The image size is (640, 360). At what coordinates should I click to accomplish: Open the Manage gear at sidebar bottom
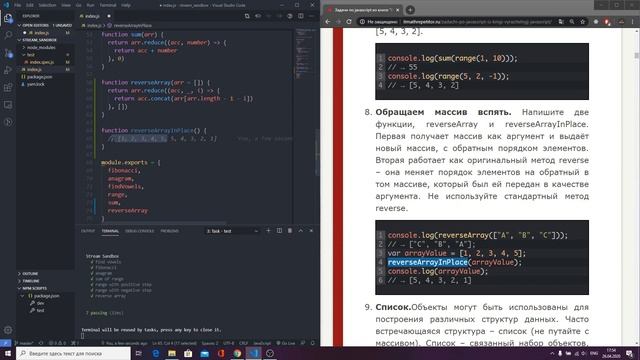coord(8,330)
